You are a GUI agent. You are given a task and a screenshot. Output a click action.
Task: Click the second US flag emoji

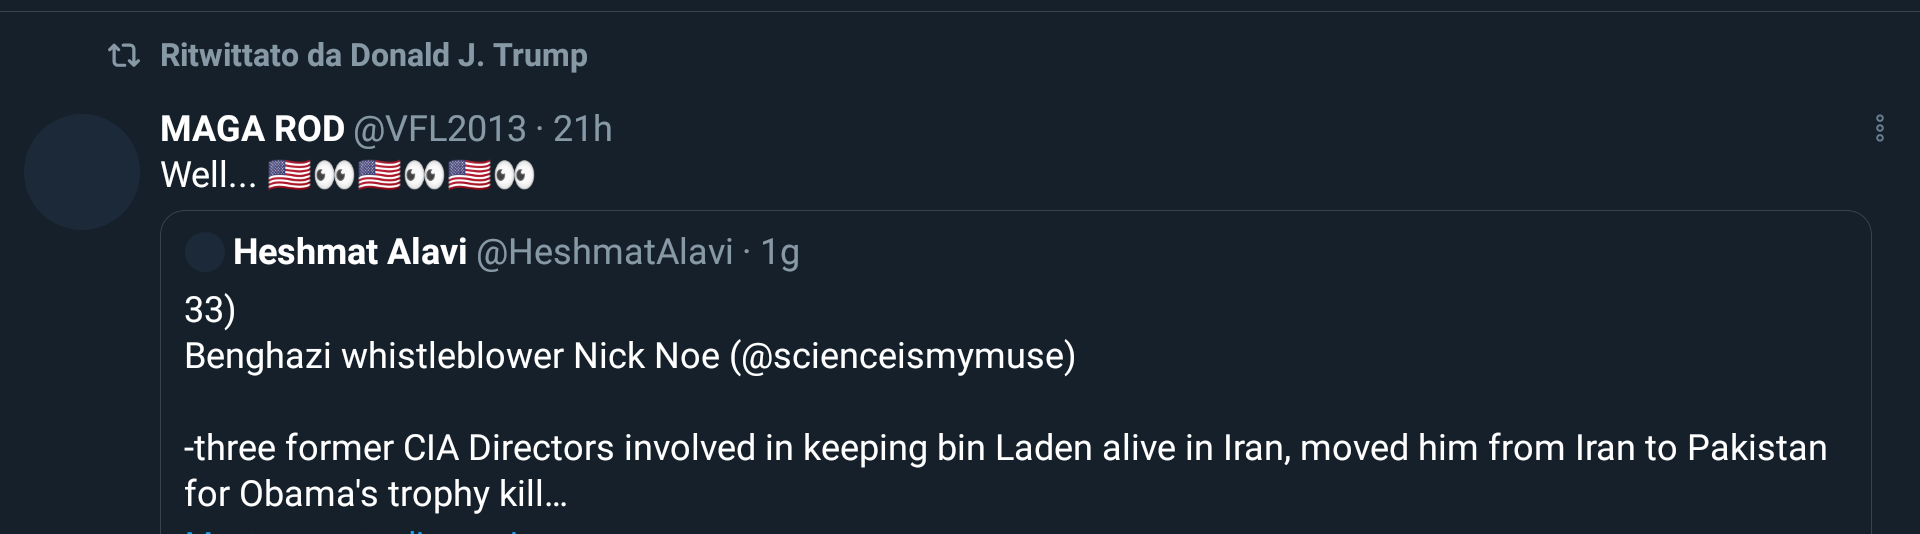point(379,176)
